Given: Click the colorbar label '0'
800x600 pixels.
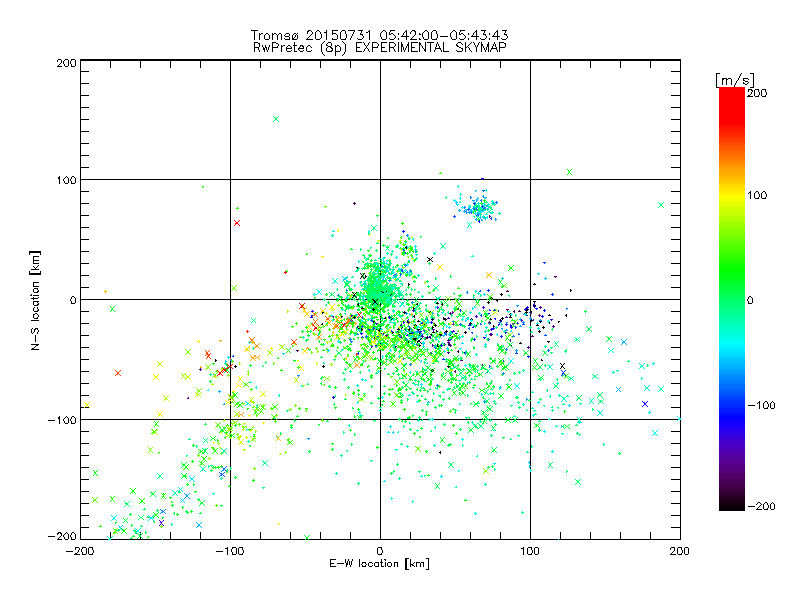Looking at the screenshot, I should 750,301.
